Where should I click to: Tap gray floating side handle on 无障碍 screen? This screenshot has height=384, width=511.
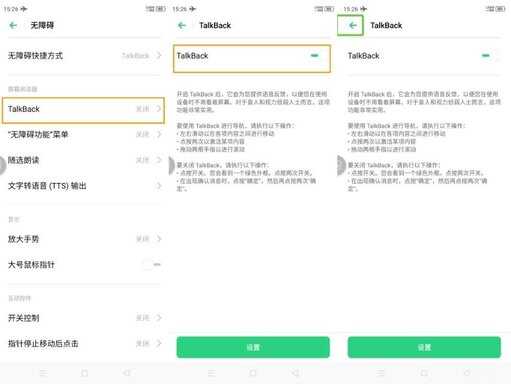3,165
